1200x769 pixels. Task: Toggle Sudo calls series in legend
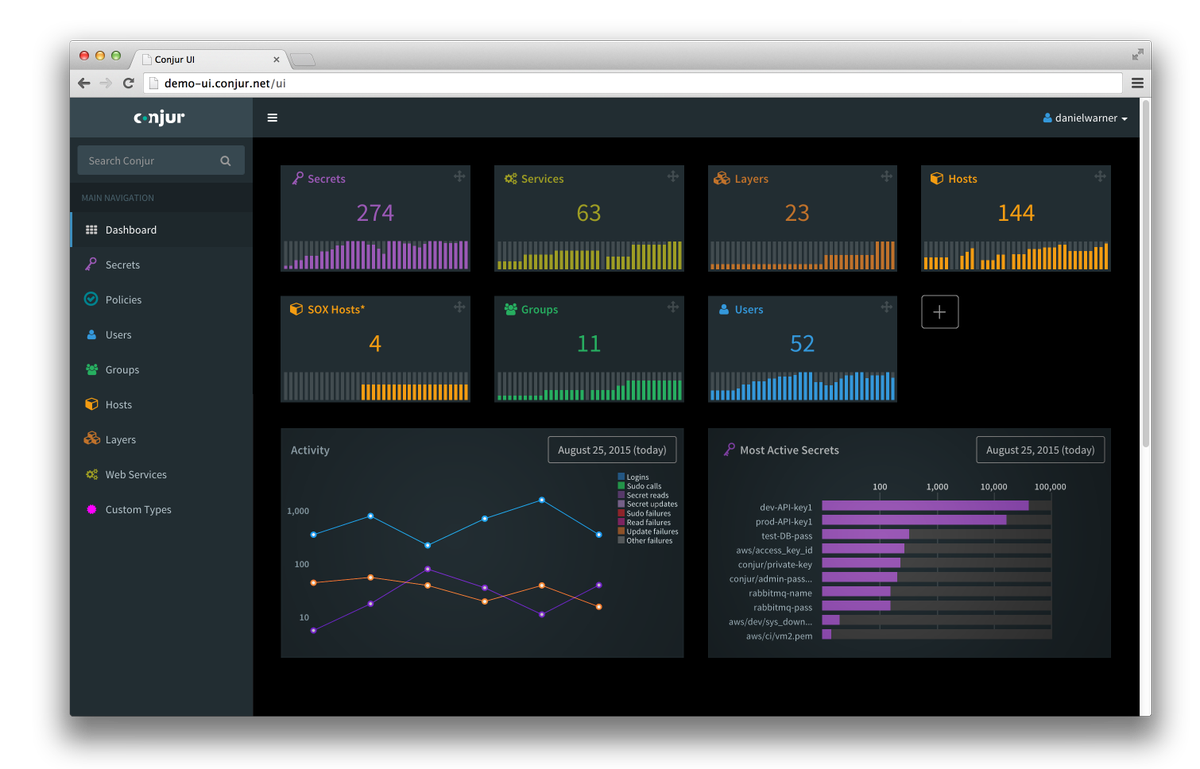(x=640, y=486)
